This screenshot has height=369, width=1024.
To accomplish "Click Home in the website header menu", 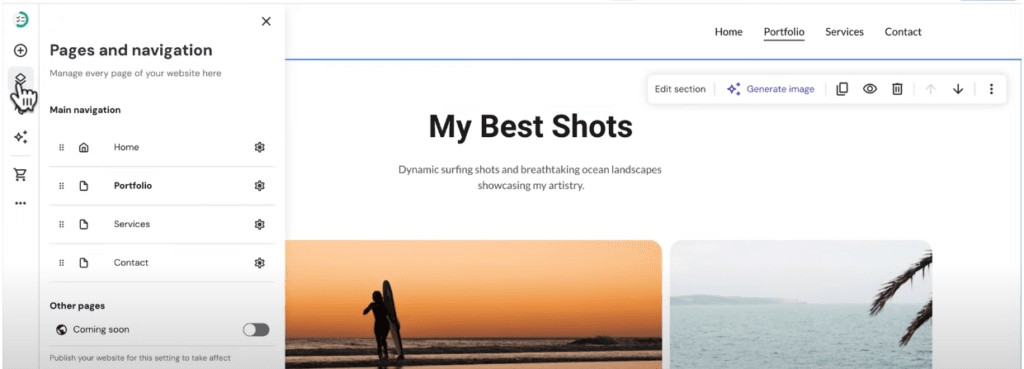I will point(728,32).
